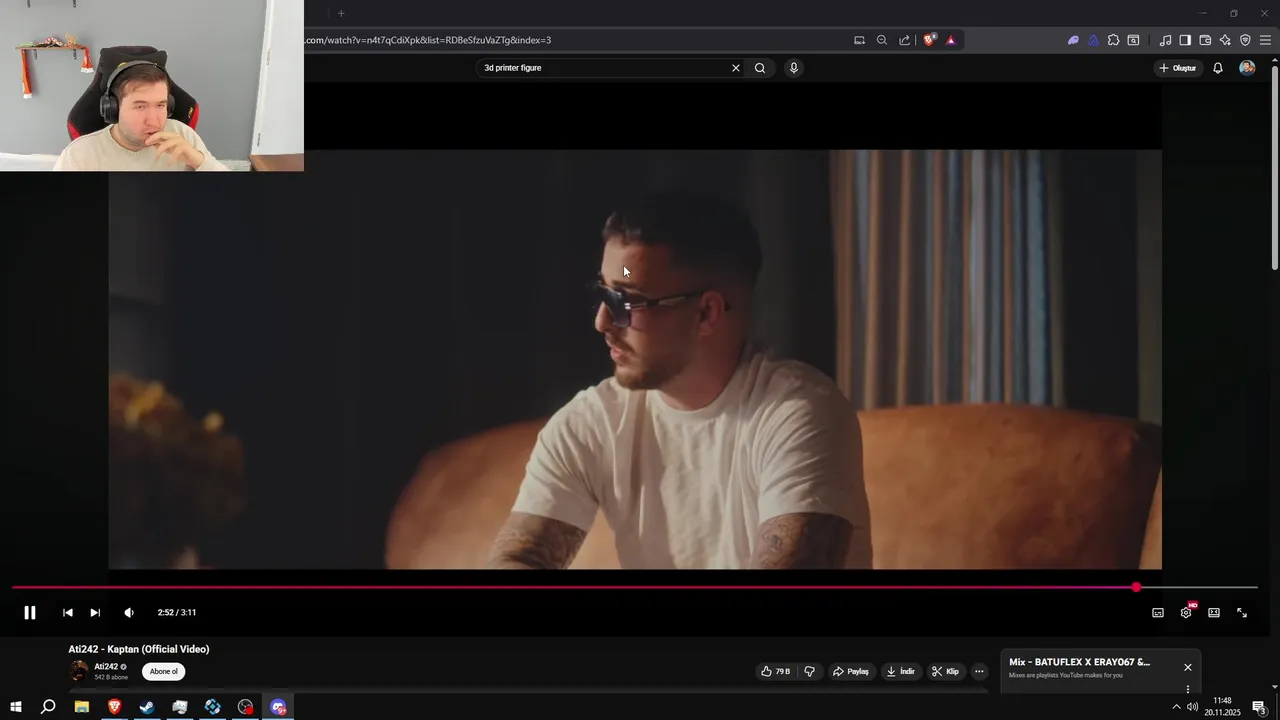Screen dimensions: 1280x720
Task: Toggle subtitles/captions in the player
Action: click(1158, 613)
